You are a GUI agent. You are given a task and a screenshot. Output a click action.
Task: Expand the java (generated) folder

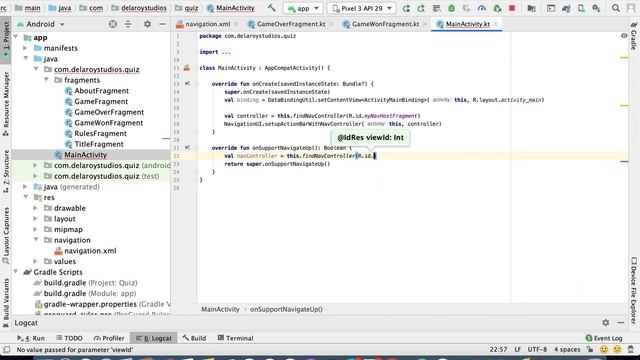[25, 187]
